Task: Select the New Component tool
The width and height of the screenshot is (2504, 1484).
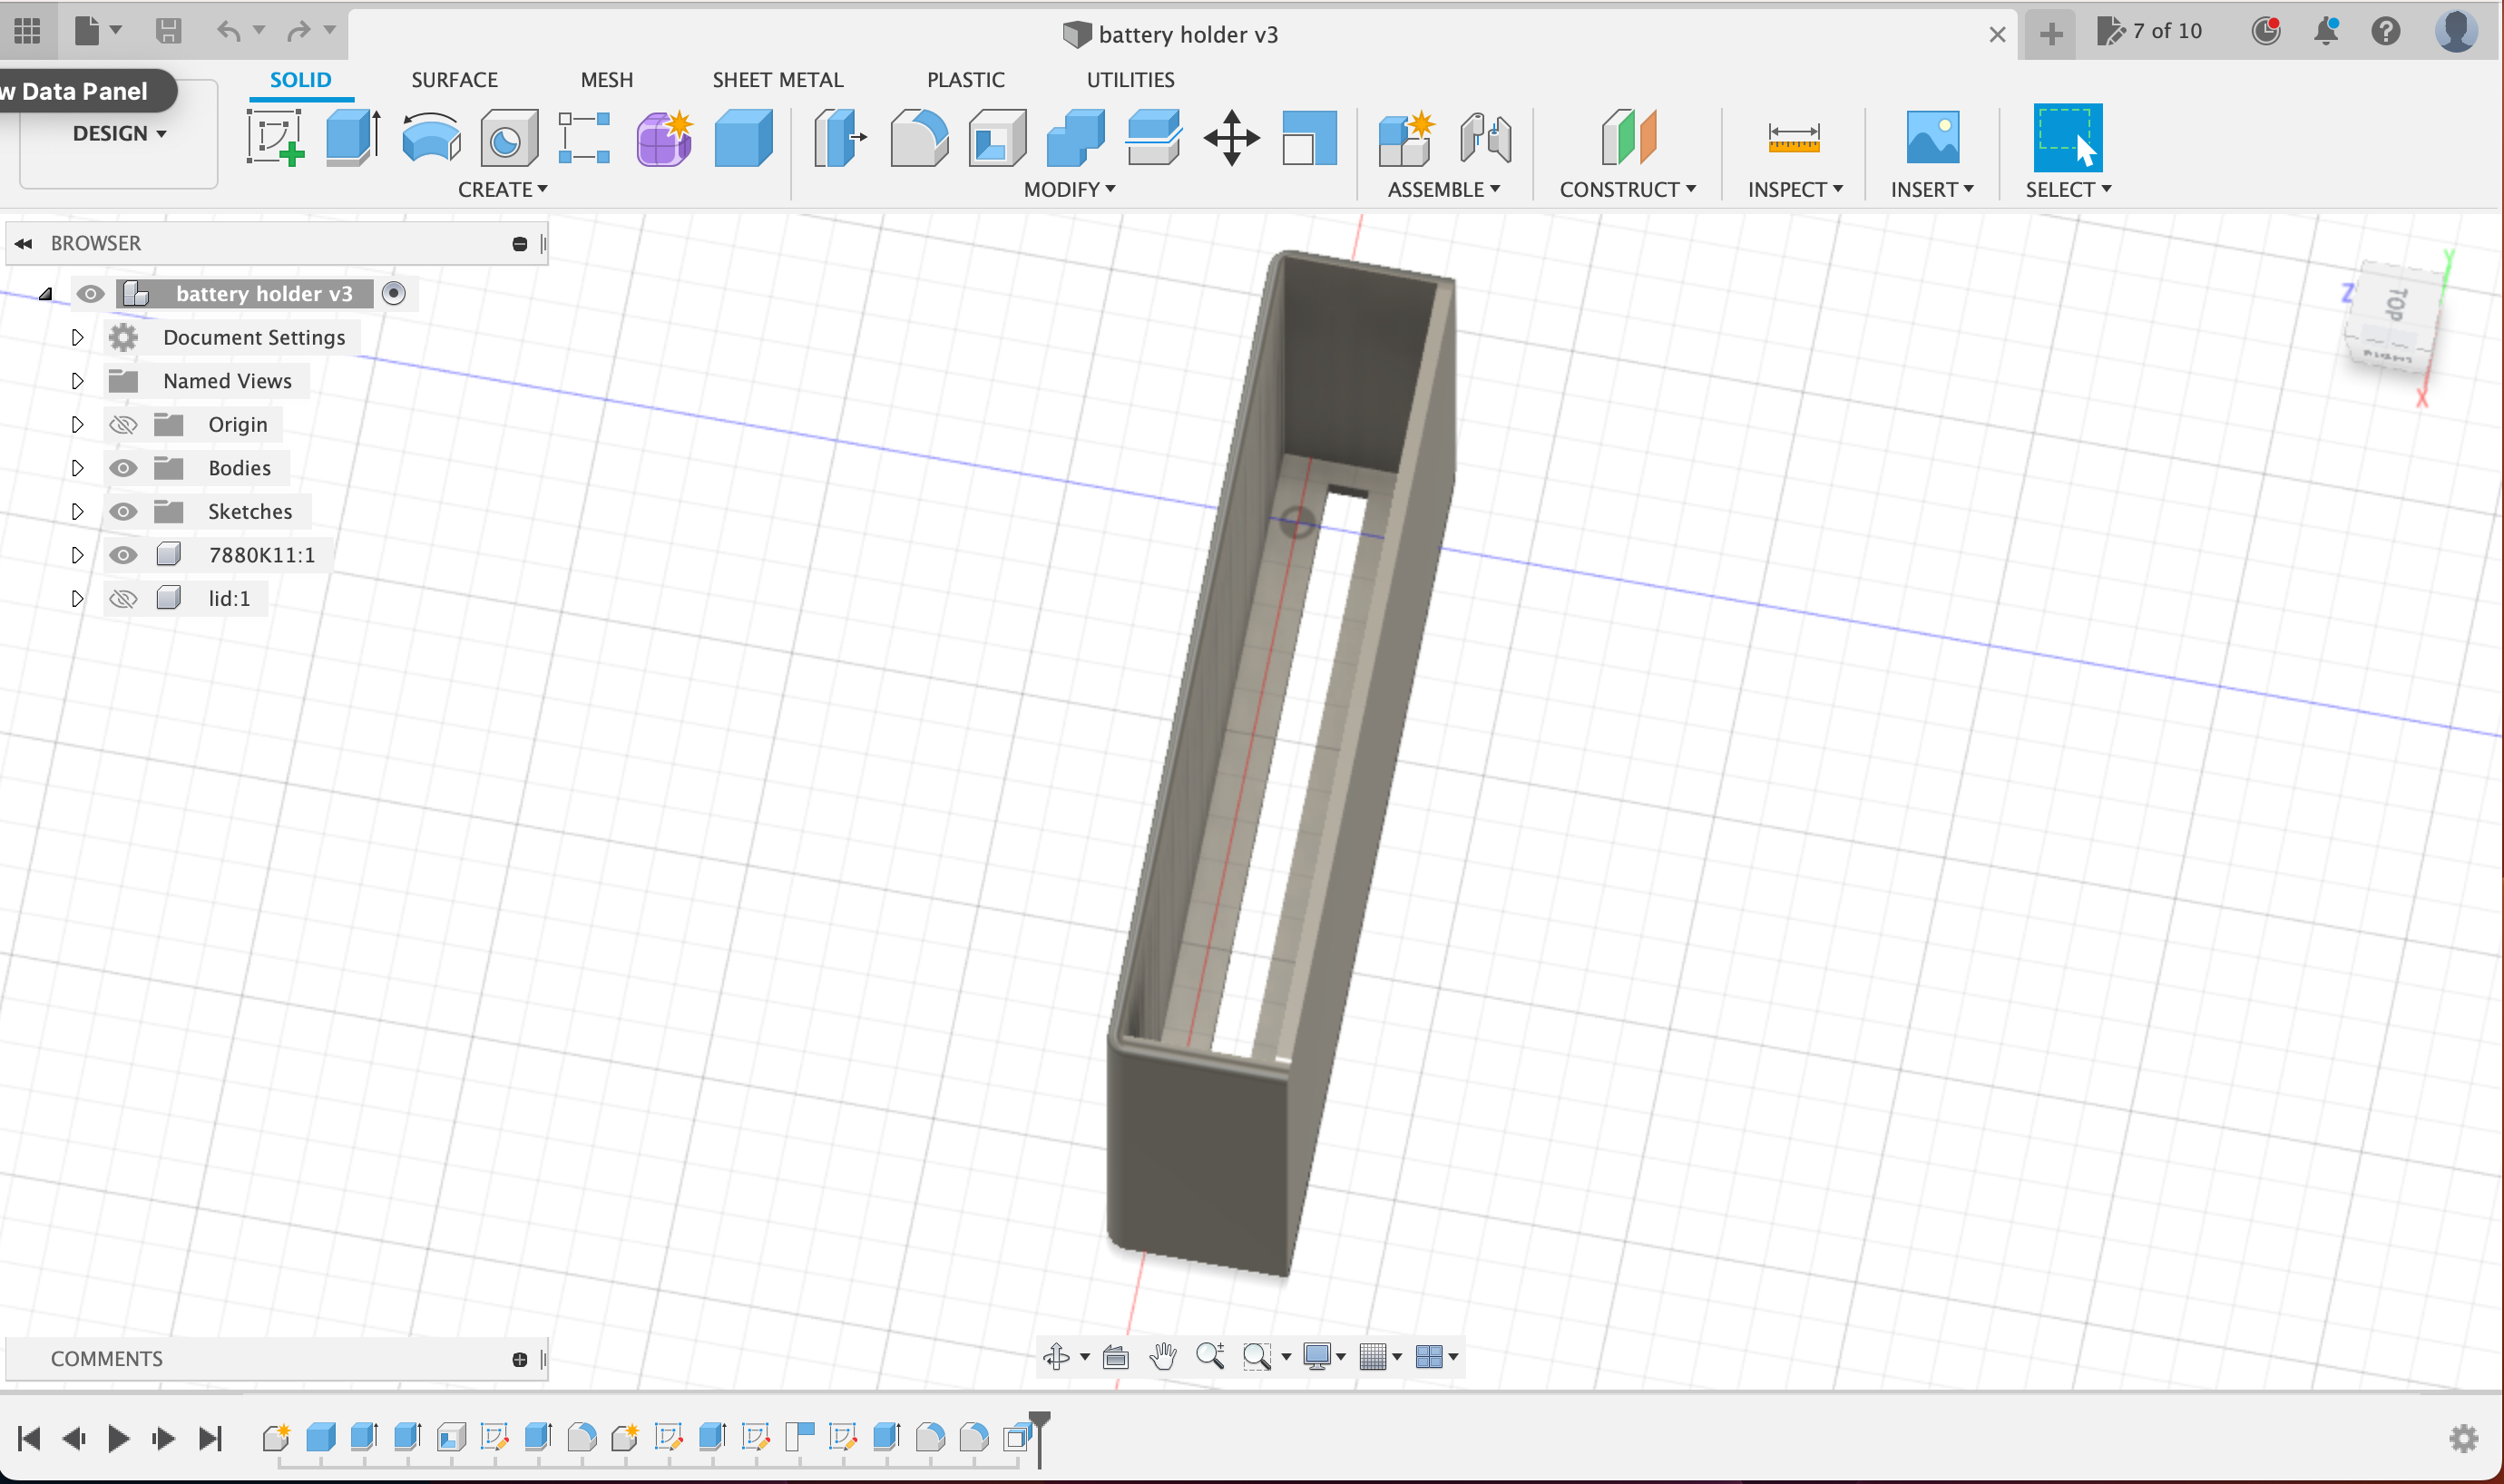Action: click(1406, 138)
